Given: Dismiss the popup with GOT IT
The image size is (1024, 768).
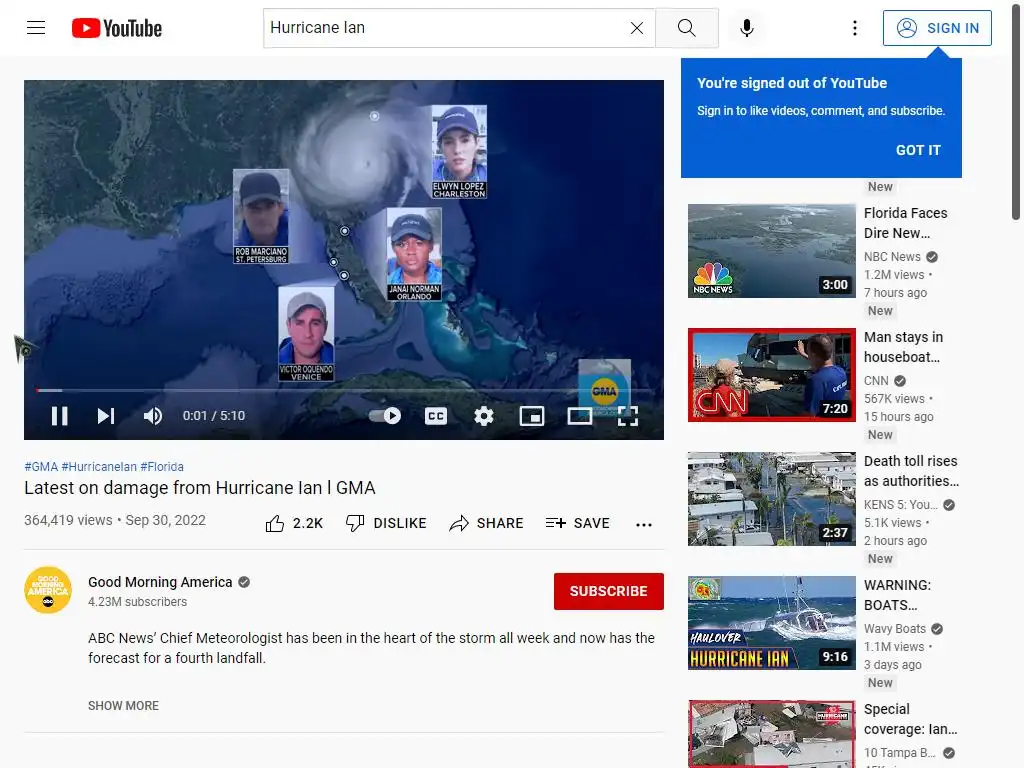Looking at the screenshot, I should pos(918,150).
